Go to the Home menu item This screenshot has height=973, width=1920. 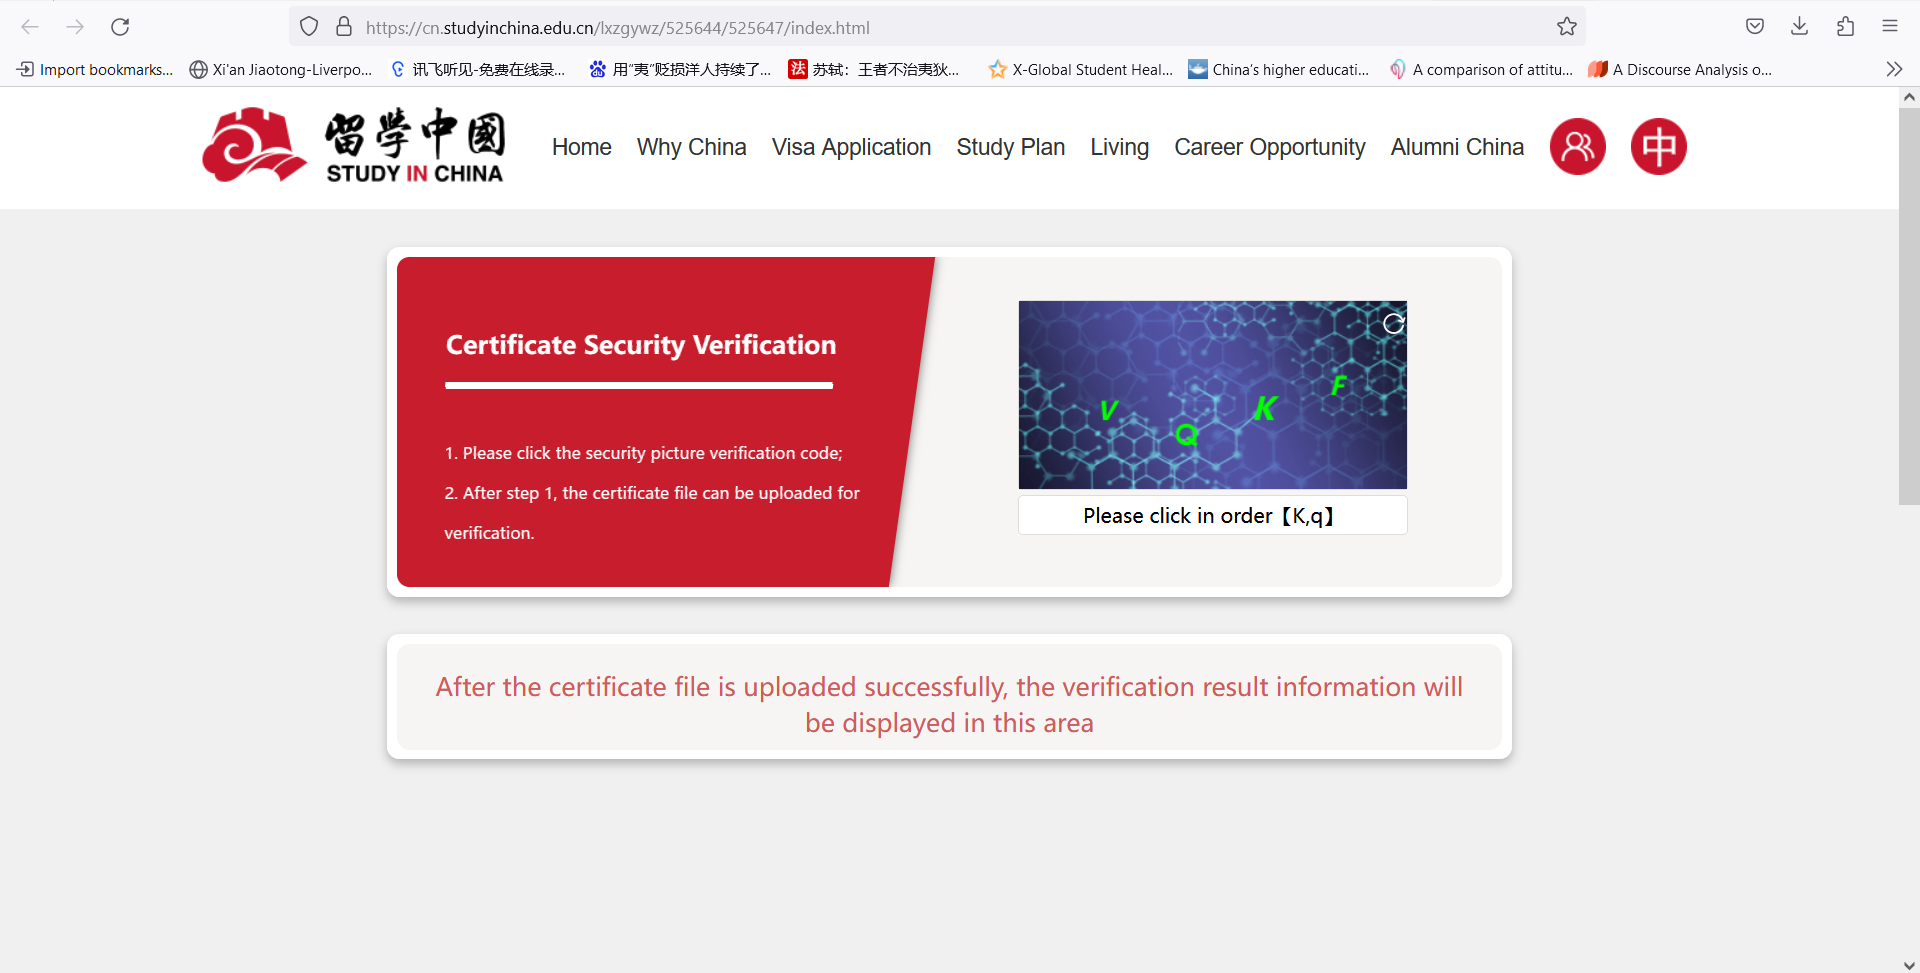582,147
